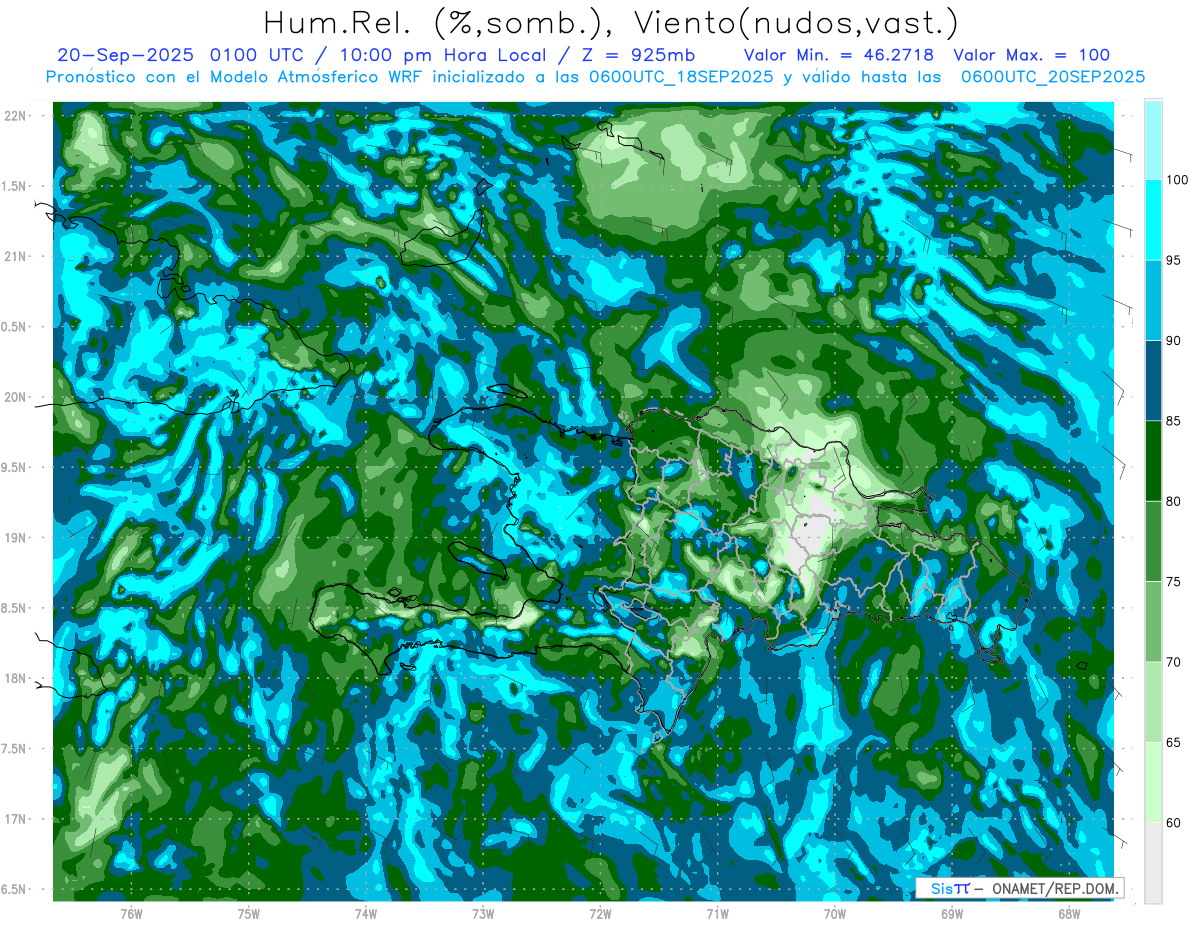Click the latitude label '6.5N'
Viewport: 1200px width, 927px height.
pyautogui.click(x=14, y=889)
